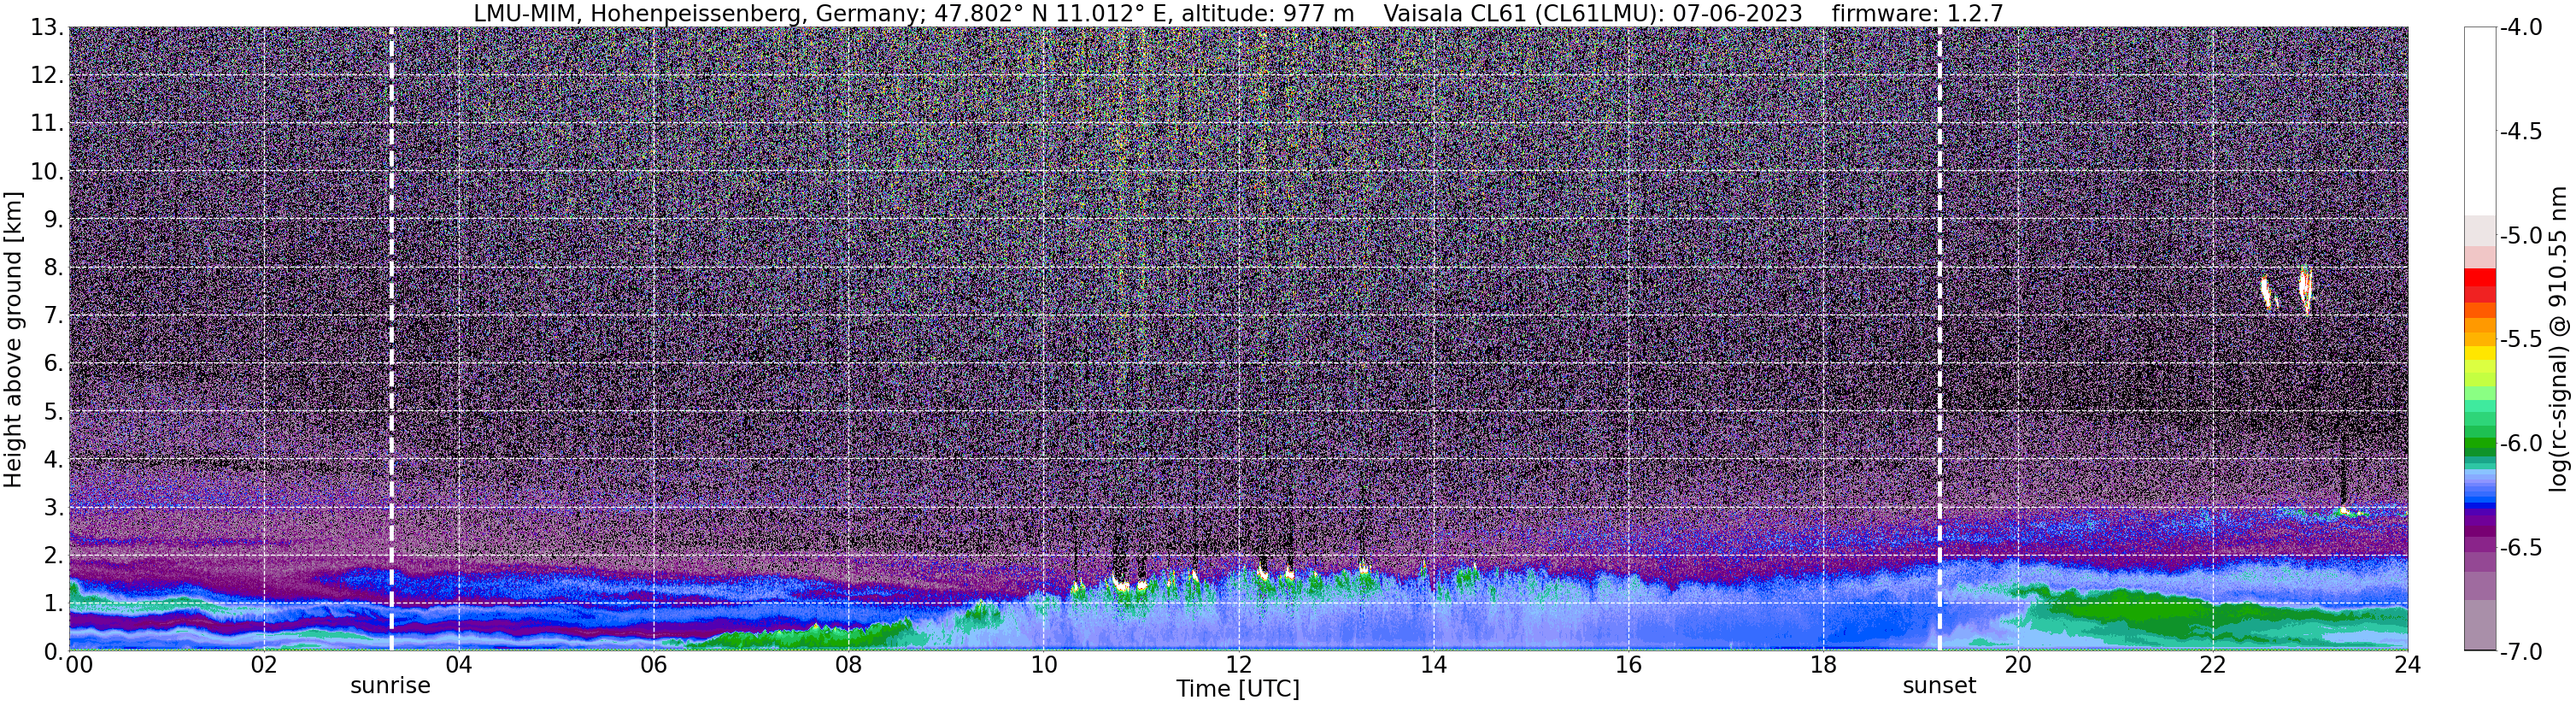
Task: Click the white top section of the colorbar
Action: point(2480,120)
